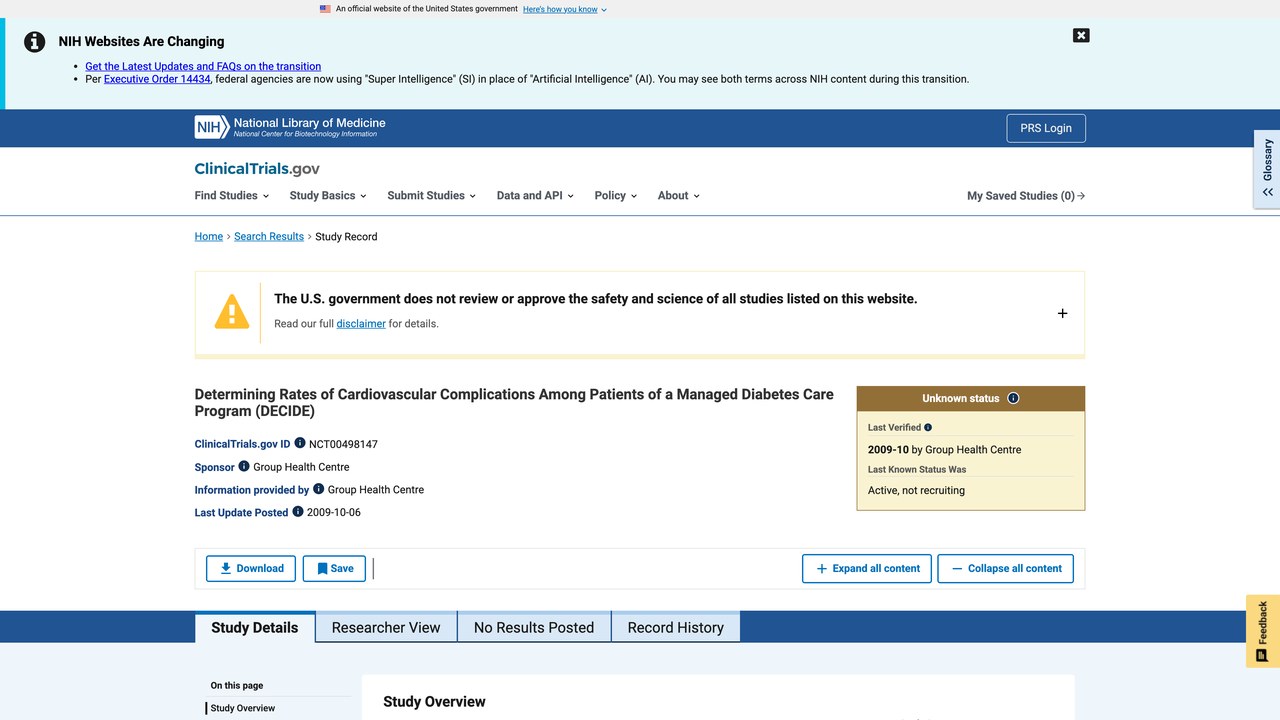Image resolution: width=1280 pixels, height=720 pixels.
Task: Click Study Overview in On this page
Action: [x=243, y=708]
